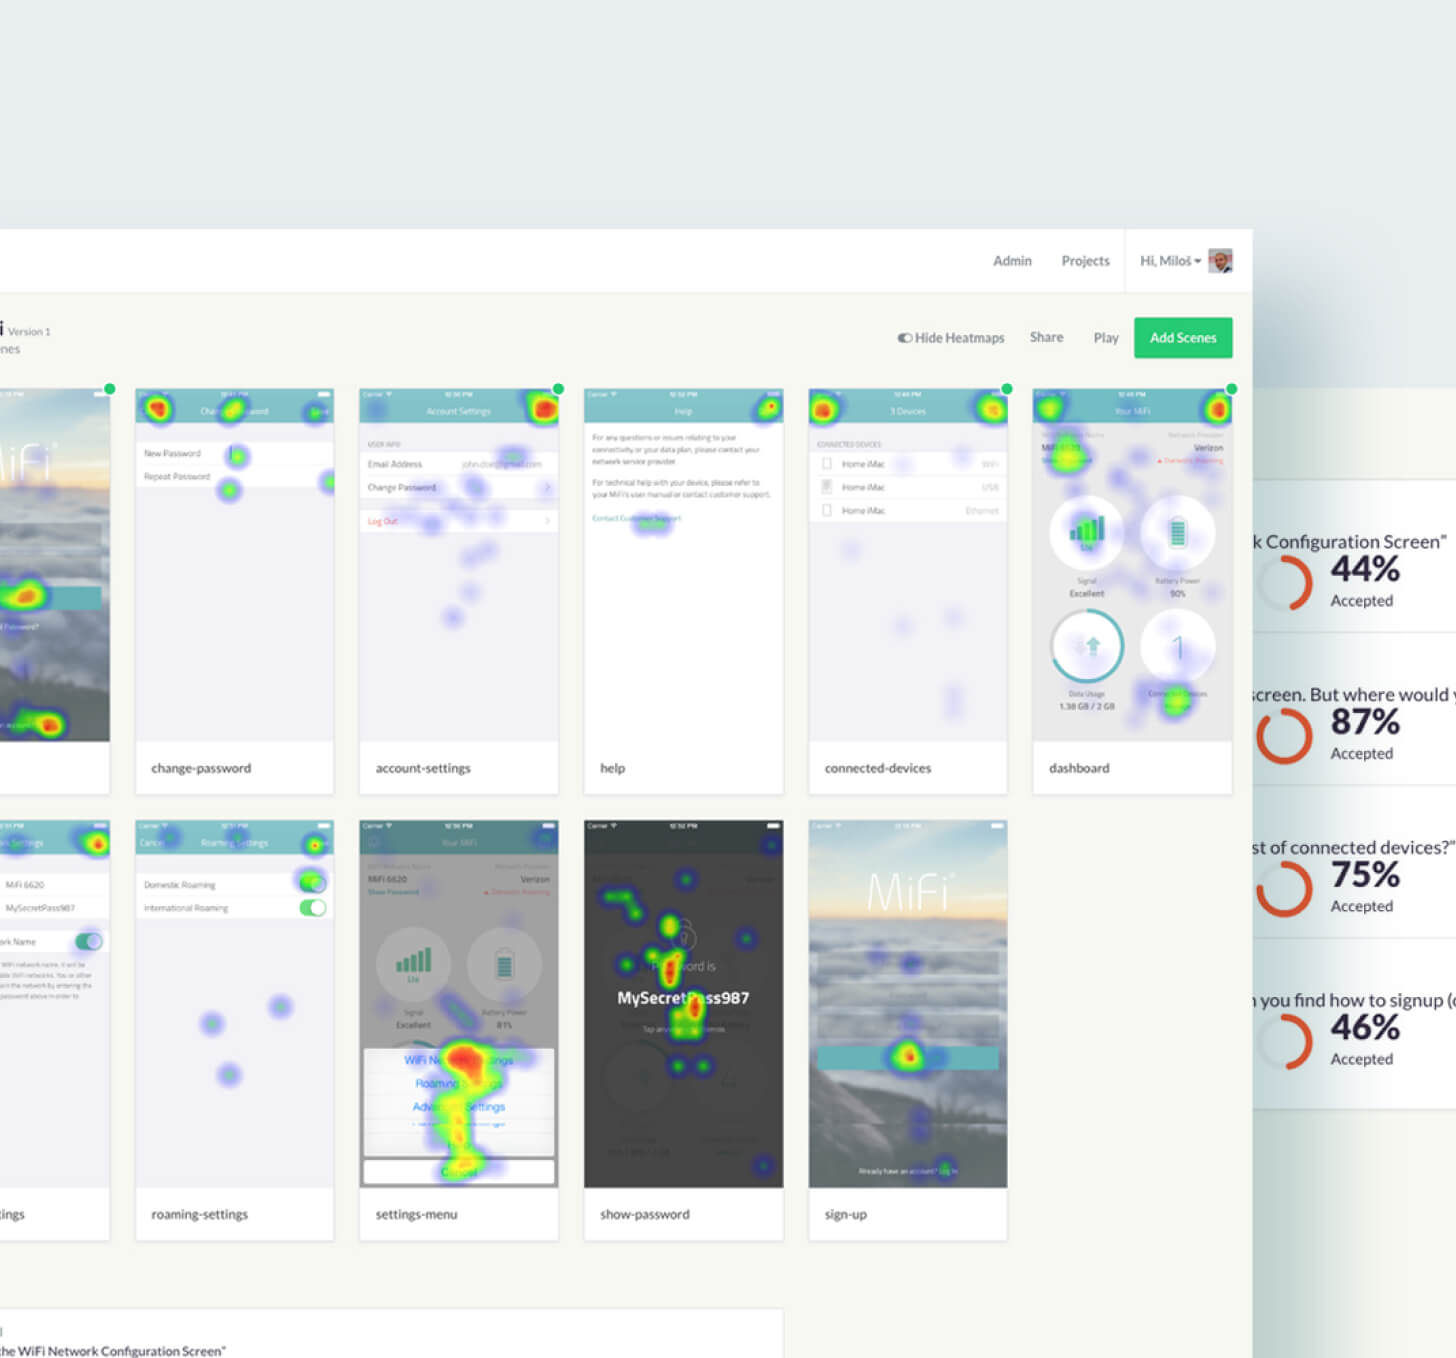Image resolution: width=1456 pixels, height=1358 pixels.
Task: Open the settings-menu scene thumbnail
Action: coord(459,1004)
